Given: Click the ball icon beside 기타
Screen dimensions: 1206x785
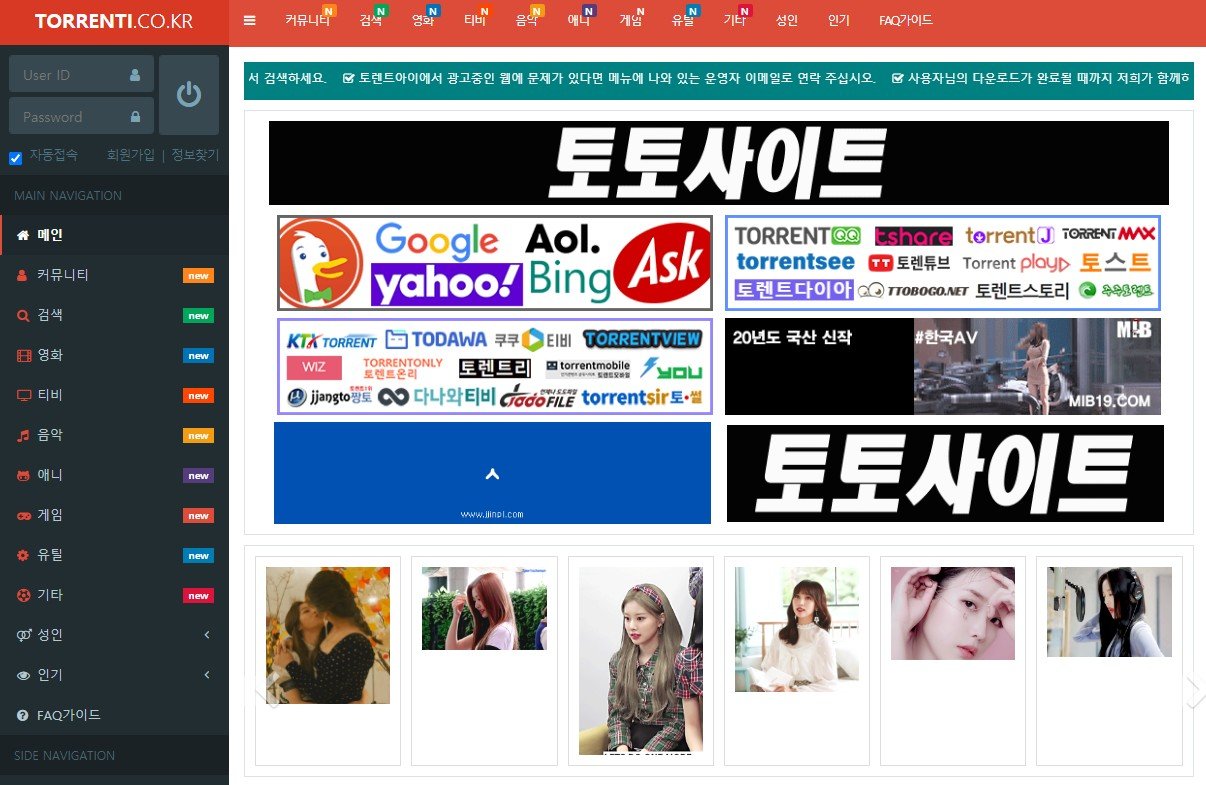Looking at the screenshot, I should [x=23, y=595].
